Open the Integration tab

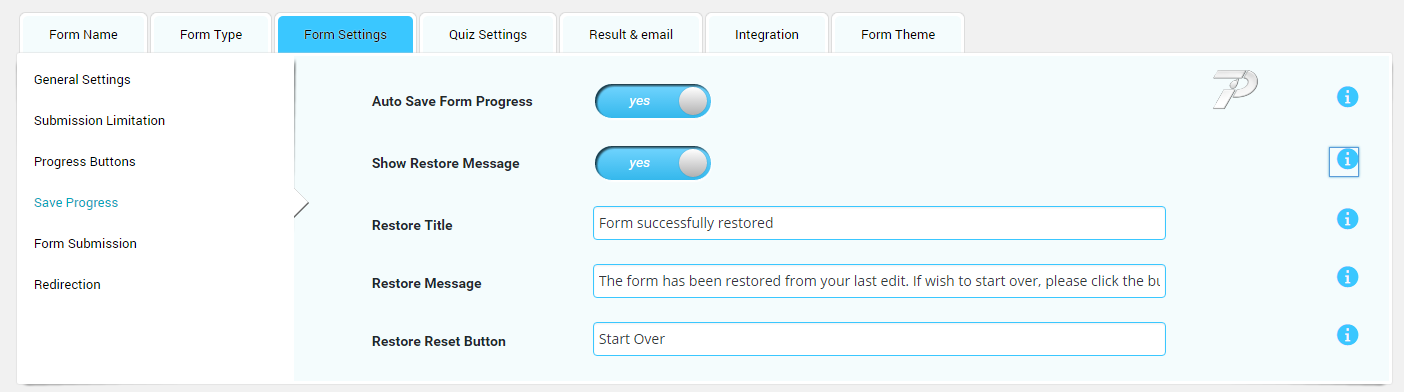point(767,34)
